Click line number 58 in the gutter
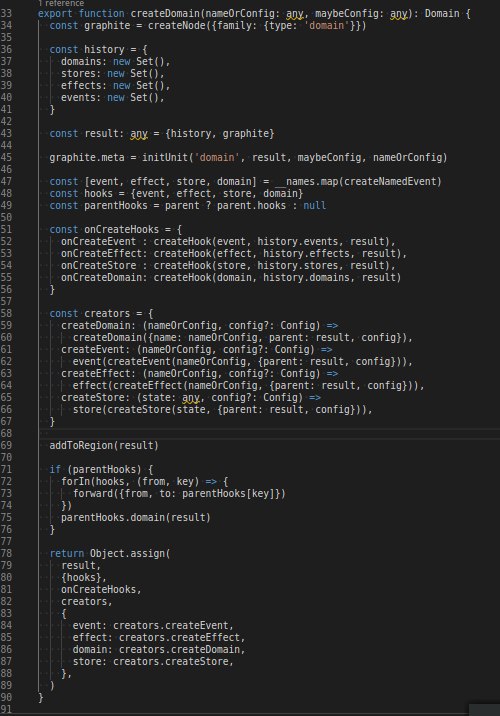Viewport: 500px width, 716px height. click(6, 314)
